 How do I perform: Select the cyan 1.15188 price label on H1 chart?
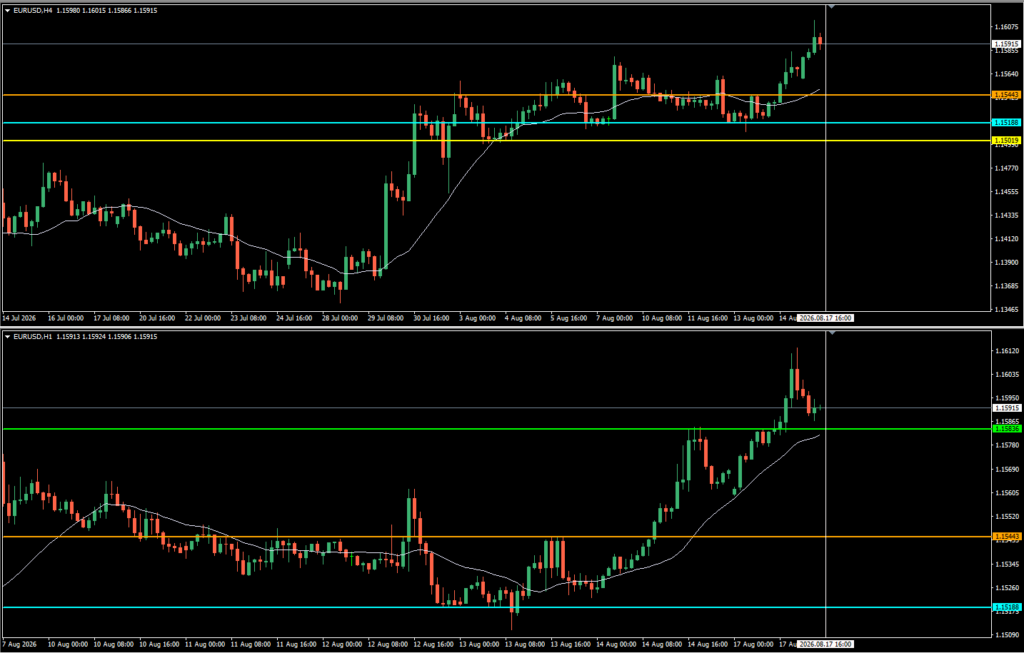click(x=1006, y=607)
